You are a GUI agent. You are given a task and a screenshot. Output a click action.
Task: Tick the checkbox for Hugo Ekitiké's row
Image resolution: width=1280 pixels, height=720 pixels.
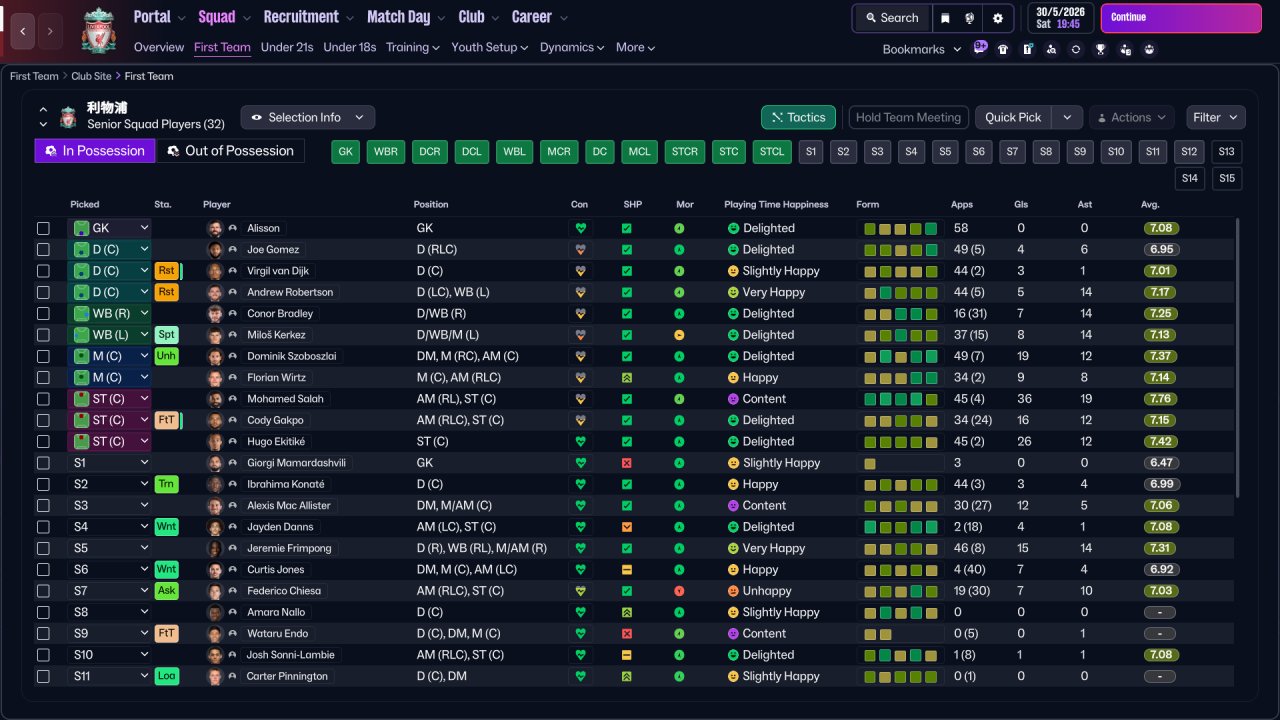(43, 441)
